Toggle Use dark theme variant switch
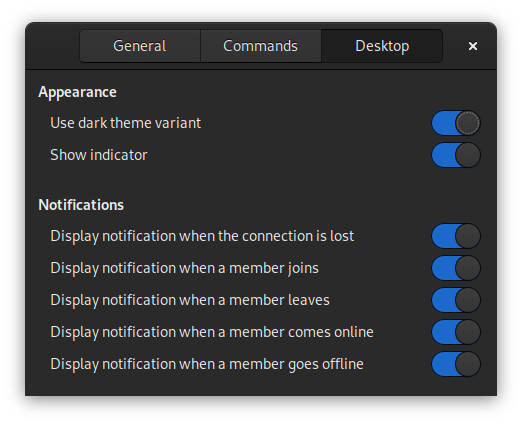 click(456, 123)
